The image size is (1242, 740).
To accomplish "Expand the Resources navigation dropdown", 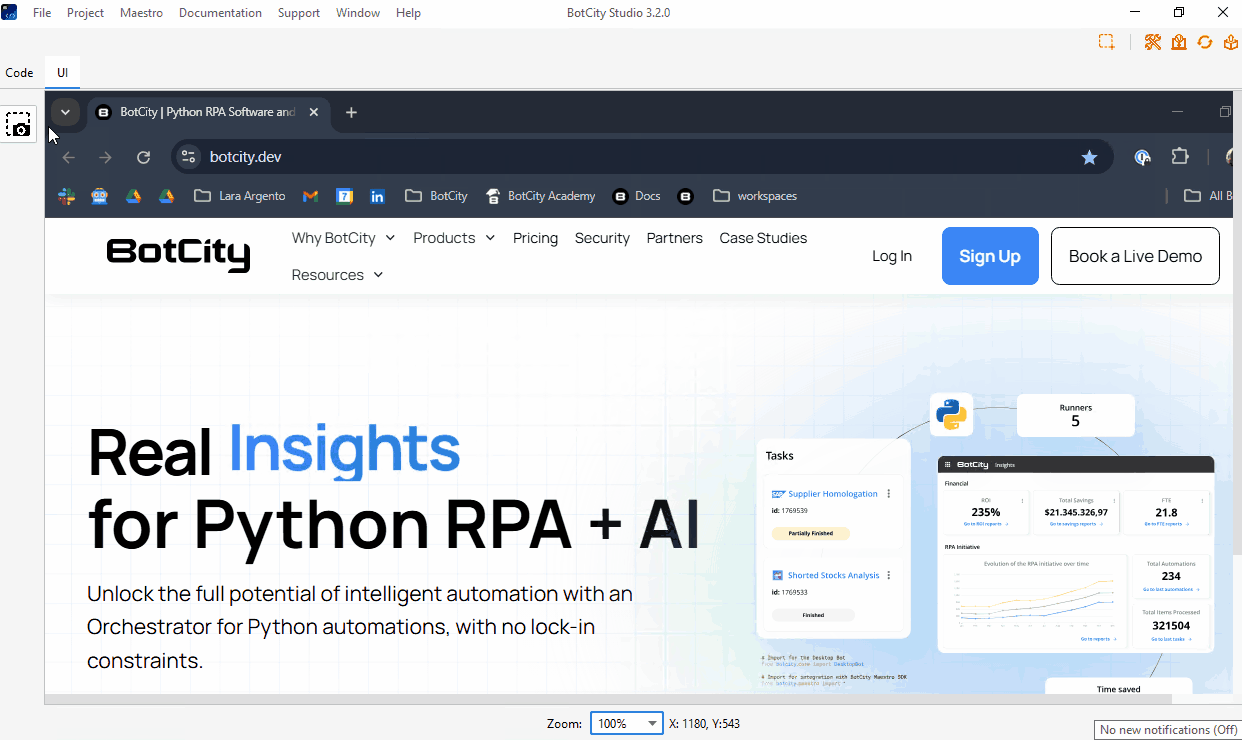I will [x=338, y=275].
